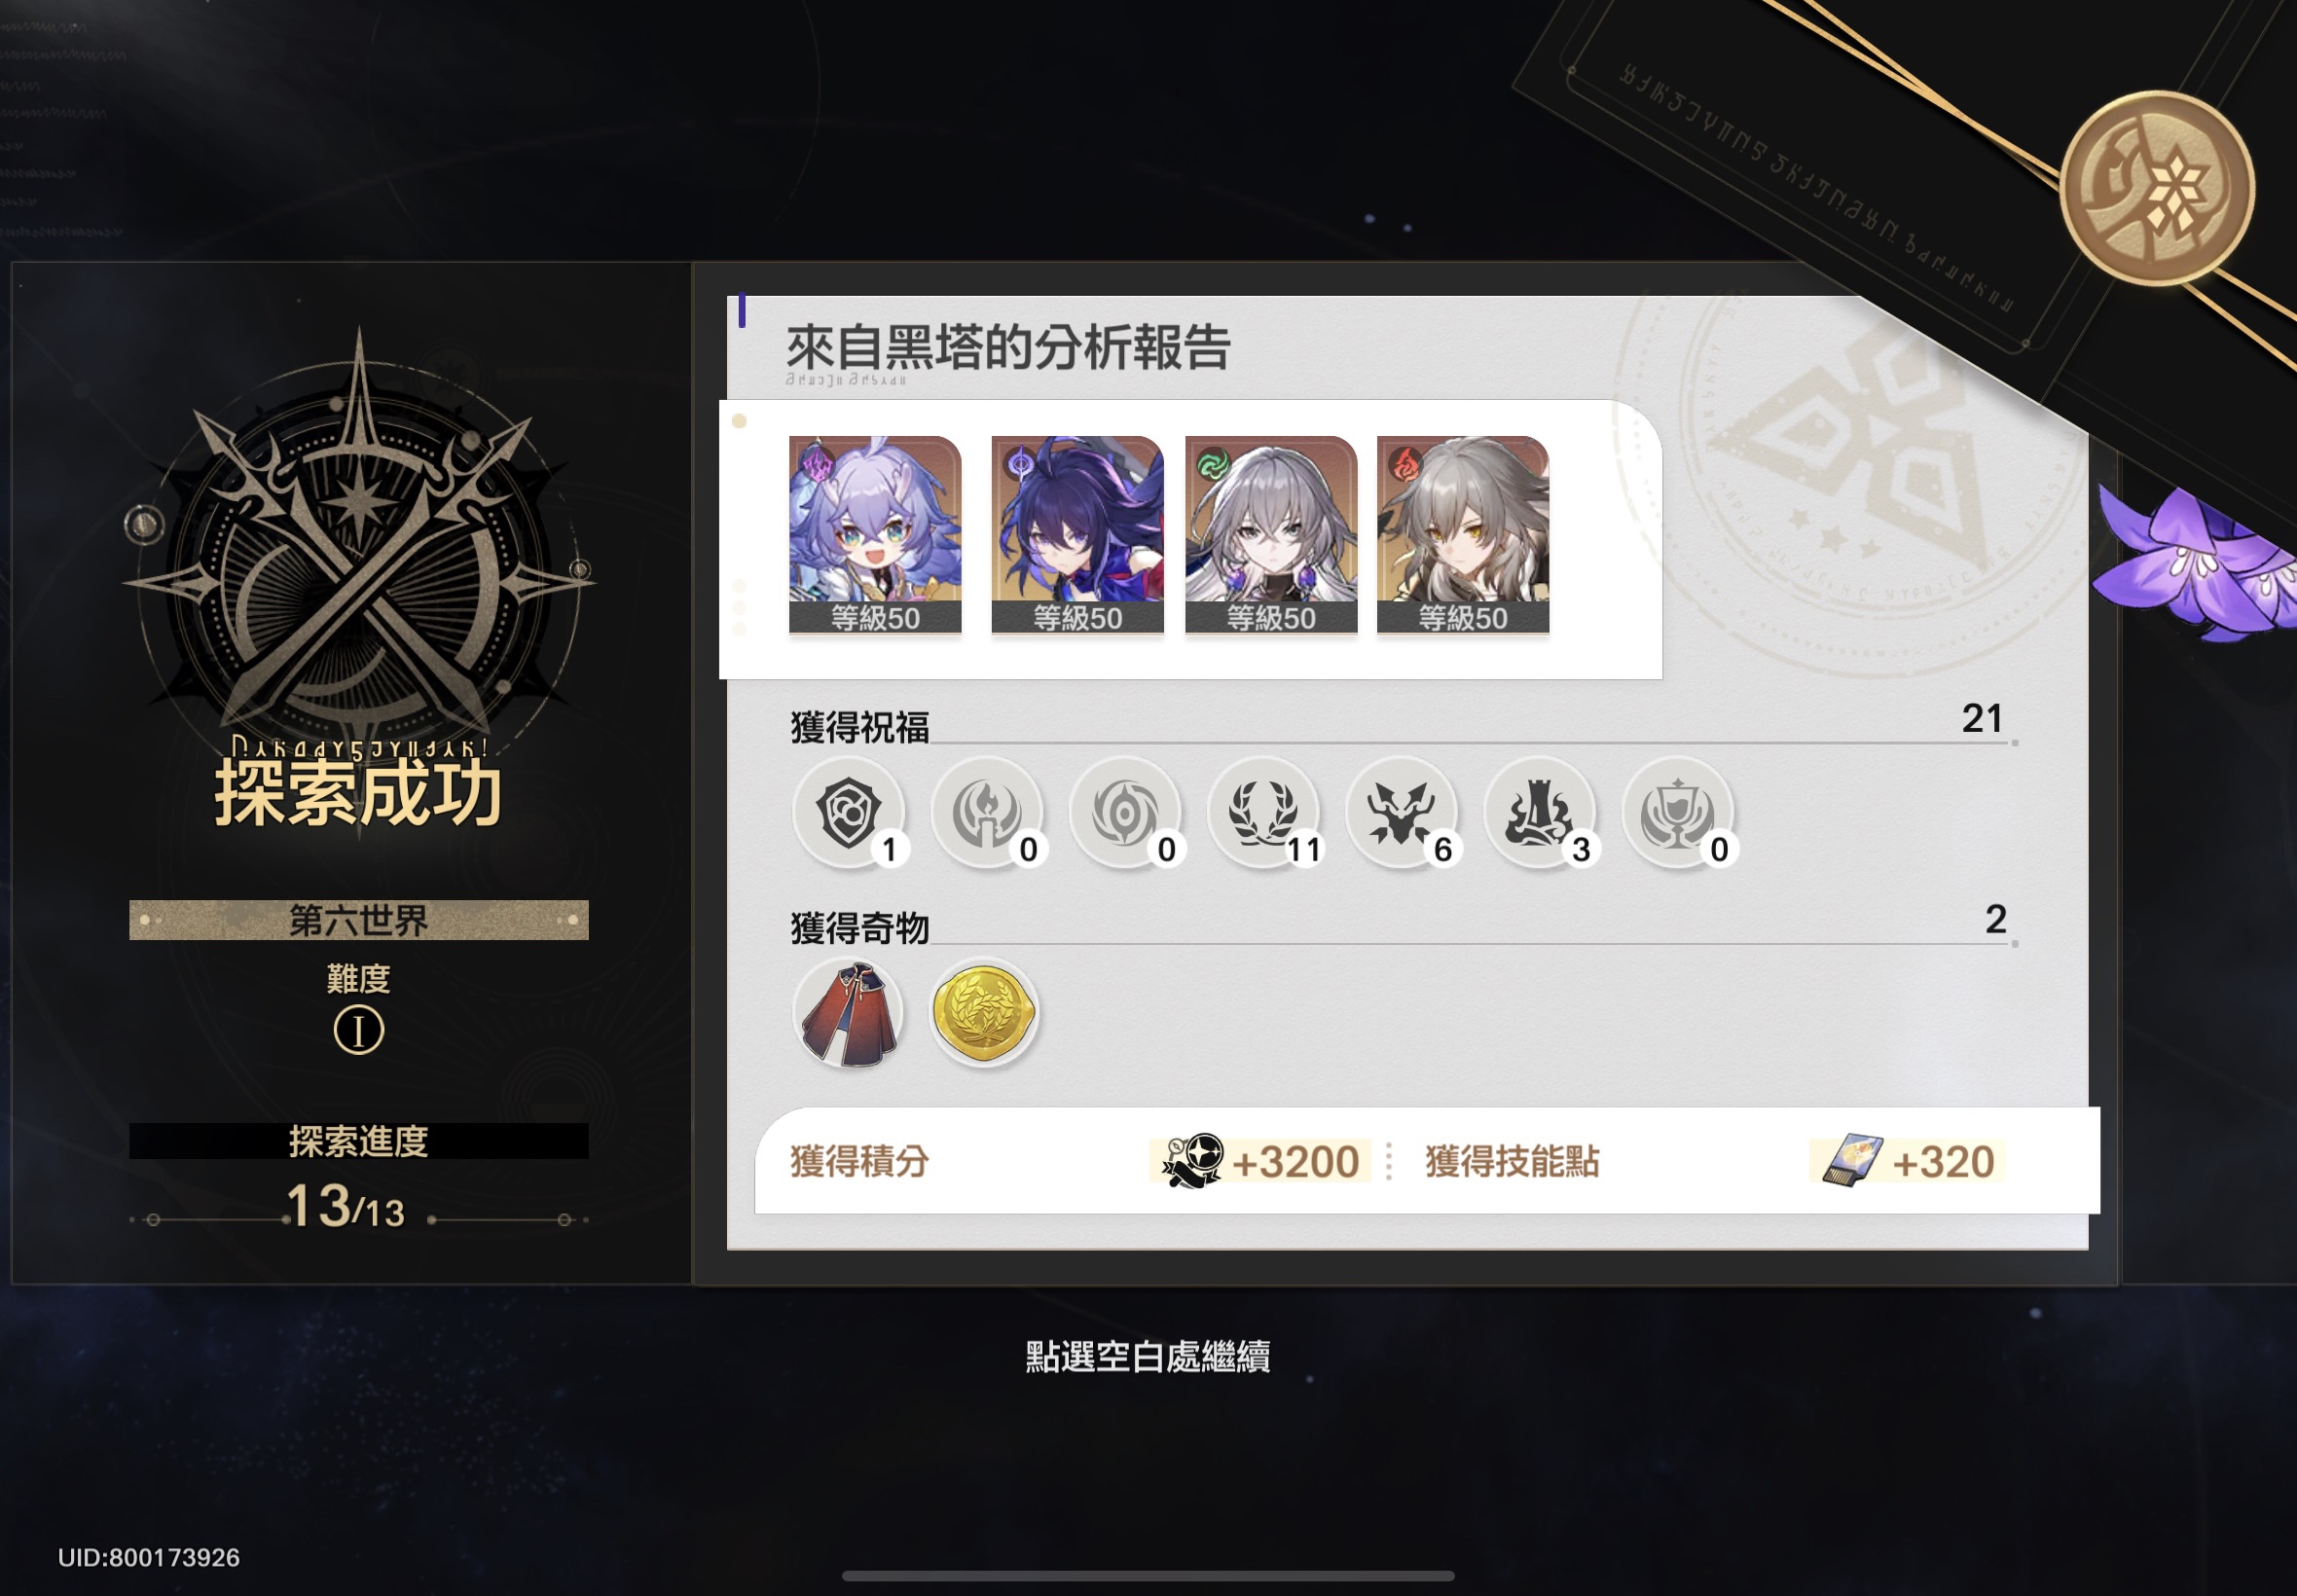The width and height of the screenshot is (2297, 1596).
Task: Click the Nihility blessing icon with count 0
Action: [x=1125, y=812]
